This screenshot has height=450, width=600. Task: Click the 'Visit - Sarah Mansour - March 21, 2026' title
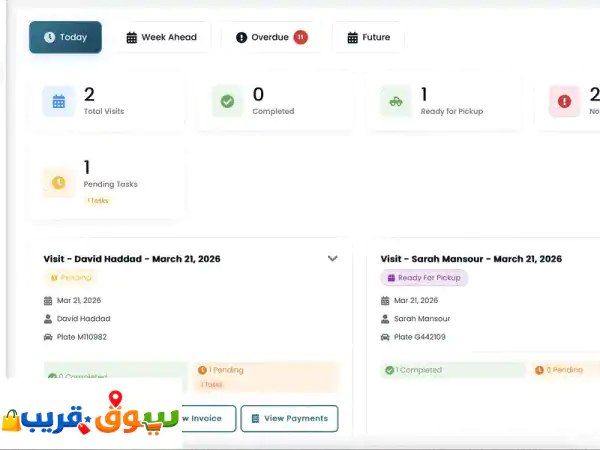[471, 259]
